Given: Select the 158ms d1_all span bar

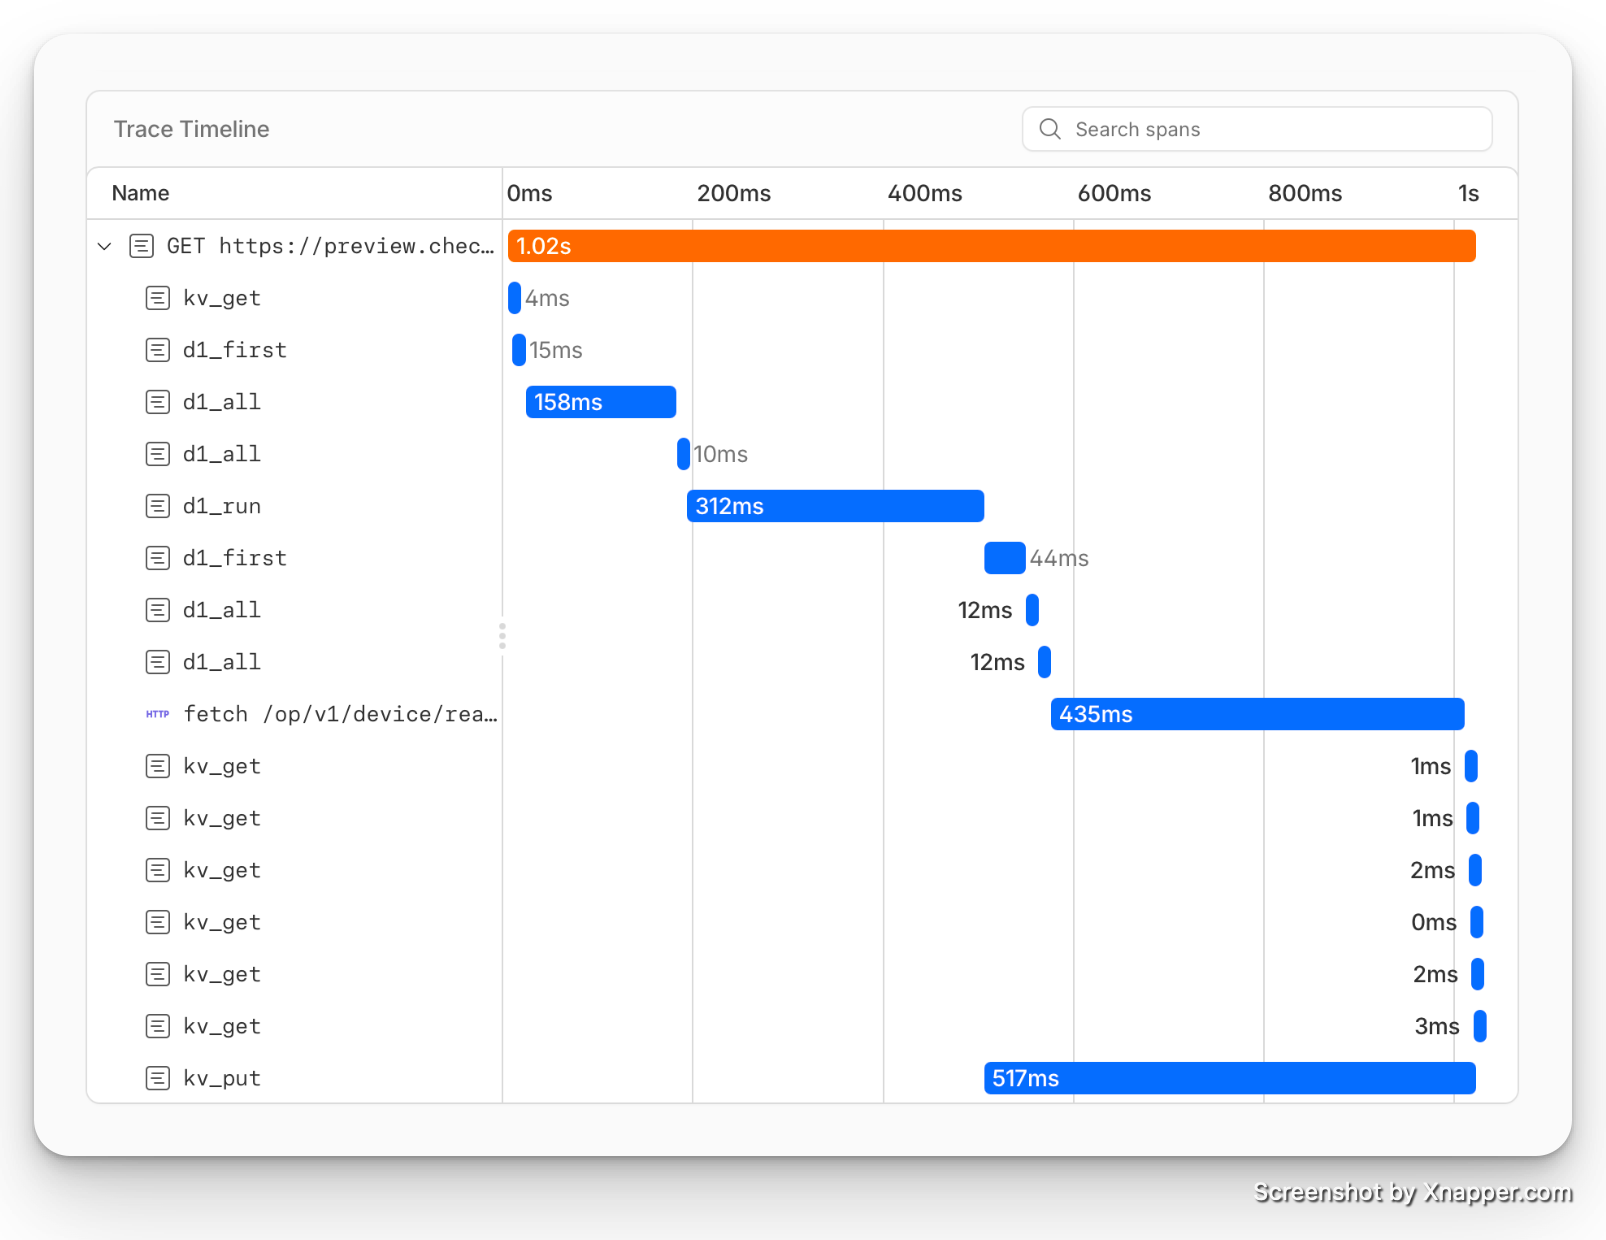Looking at the screenshot, I should [x=600, y=402].
